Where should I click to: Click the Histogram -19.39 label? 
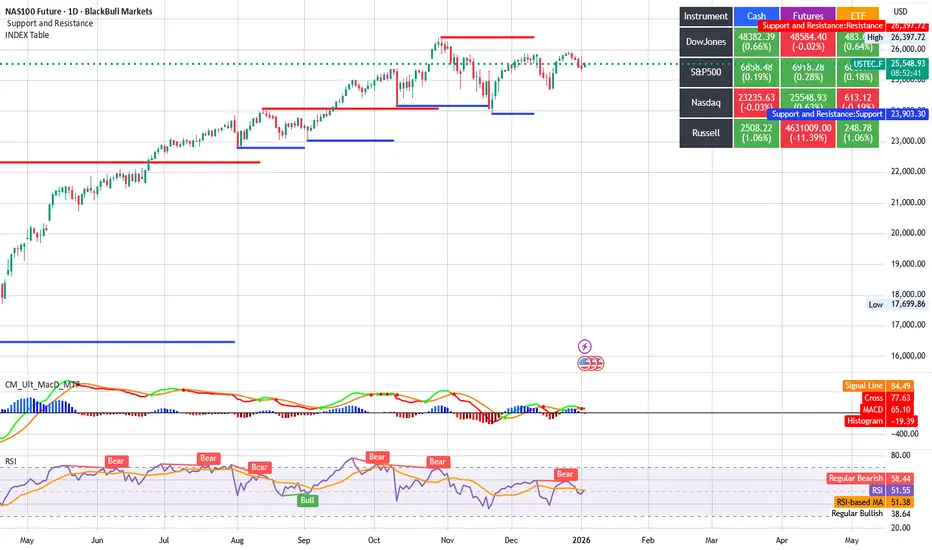(x=880, y=421)
